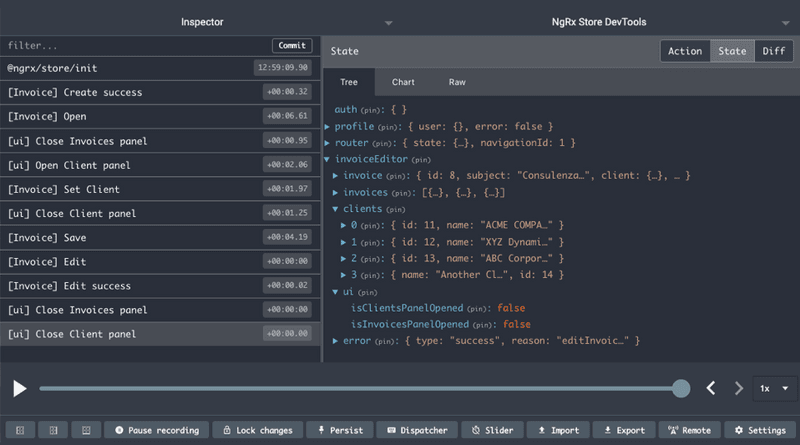Expand client 2 ABC Corpor
Image resolution: width=800 pixels, height=445 pixels.
tap(343, 258)
